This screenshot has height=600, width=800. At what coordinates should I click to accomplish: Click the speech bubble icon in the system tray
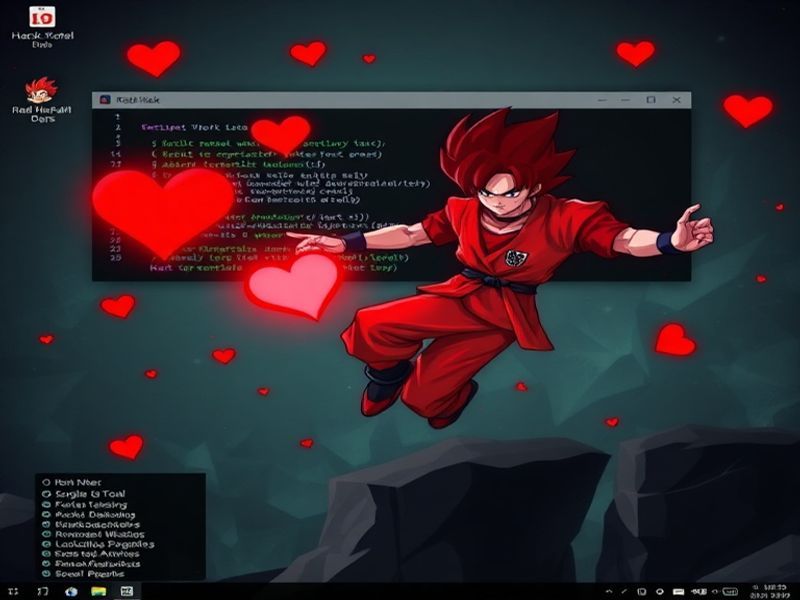point(659,592)
